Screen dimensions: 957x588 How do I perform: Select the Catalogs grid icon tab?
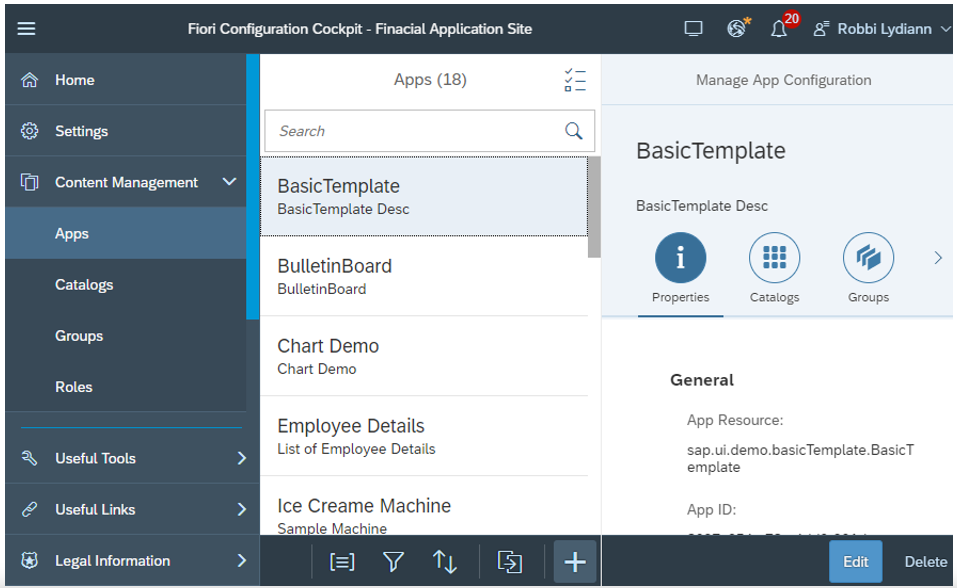point(775,258)
